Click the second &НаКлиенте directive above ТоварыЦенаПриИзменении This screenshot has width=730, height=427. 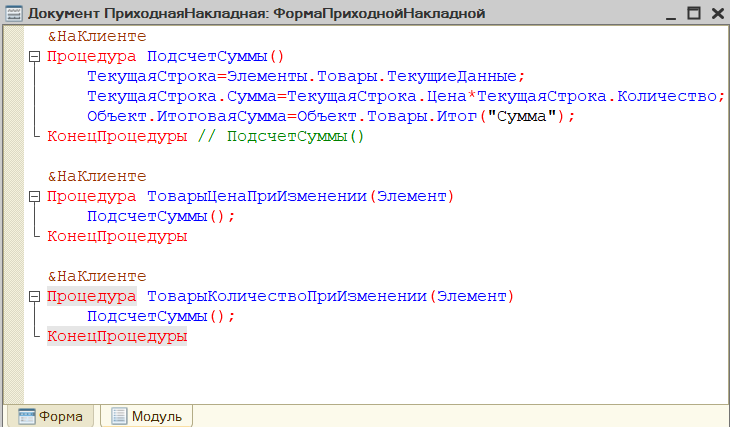tap(97, 176)
